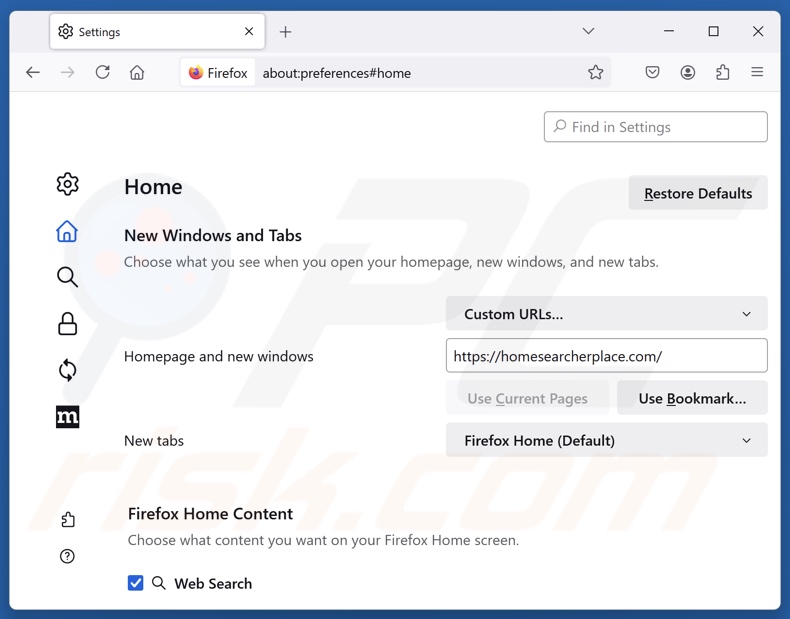The height and width of the screenshot is (619, 790).
Task: Open the Firefox account icon
Action: (x=688, y=73)
